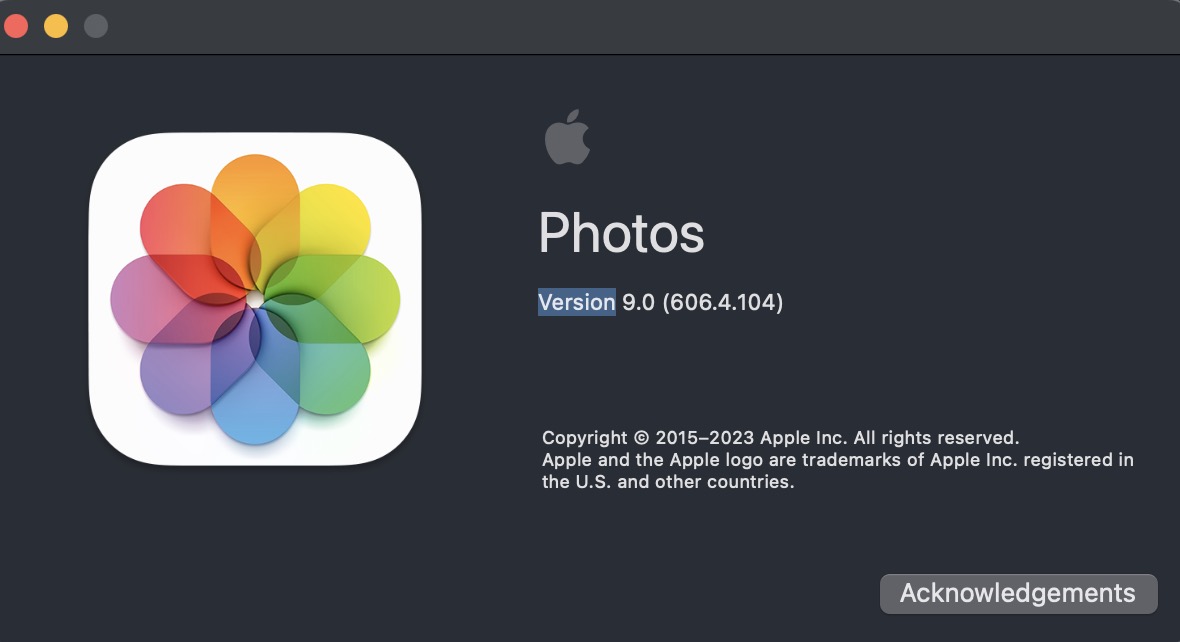Click the Photos app title text
Image resolution: width=1180 pixels, height=642 pixels.
pyautogui.click(x=621, y=233)
